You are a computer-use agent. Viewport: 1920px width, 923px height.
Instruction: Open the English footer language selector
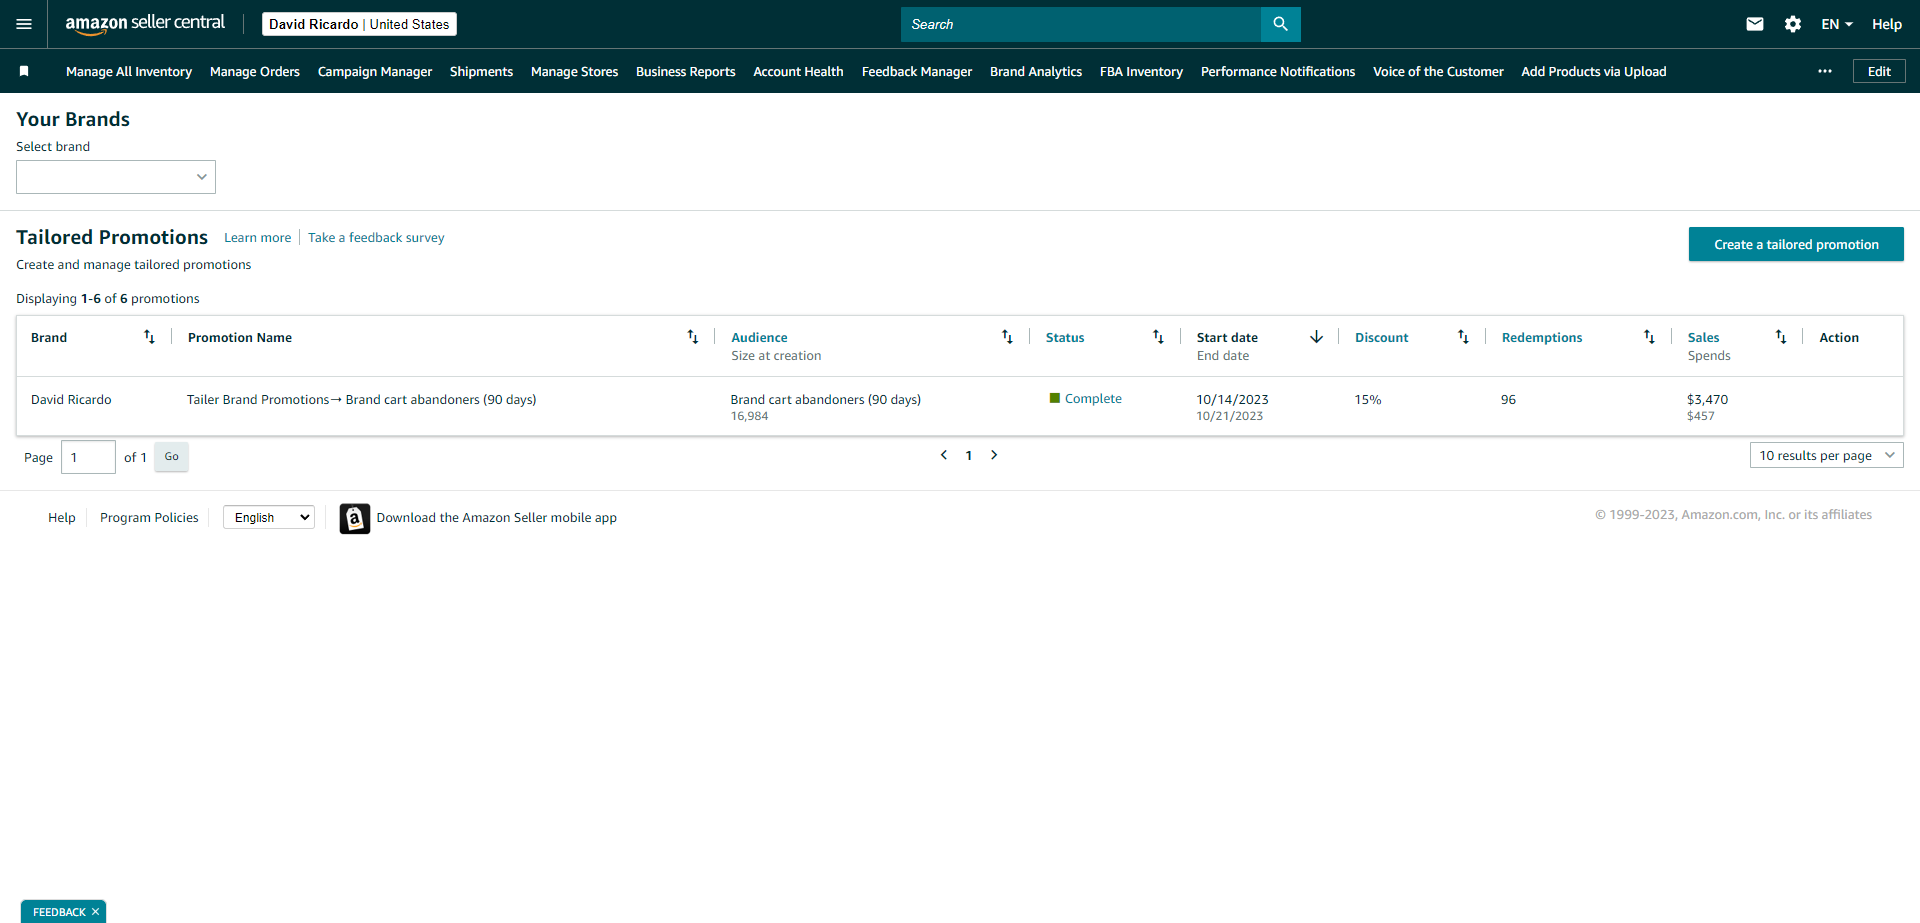pos(269,517)
